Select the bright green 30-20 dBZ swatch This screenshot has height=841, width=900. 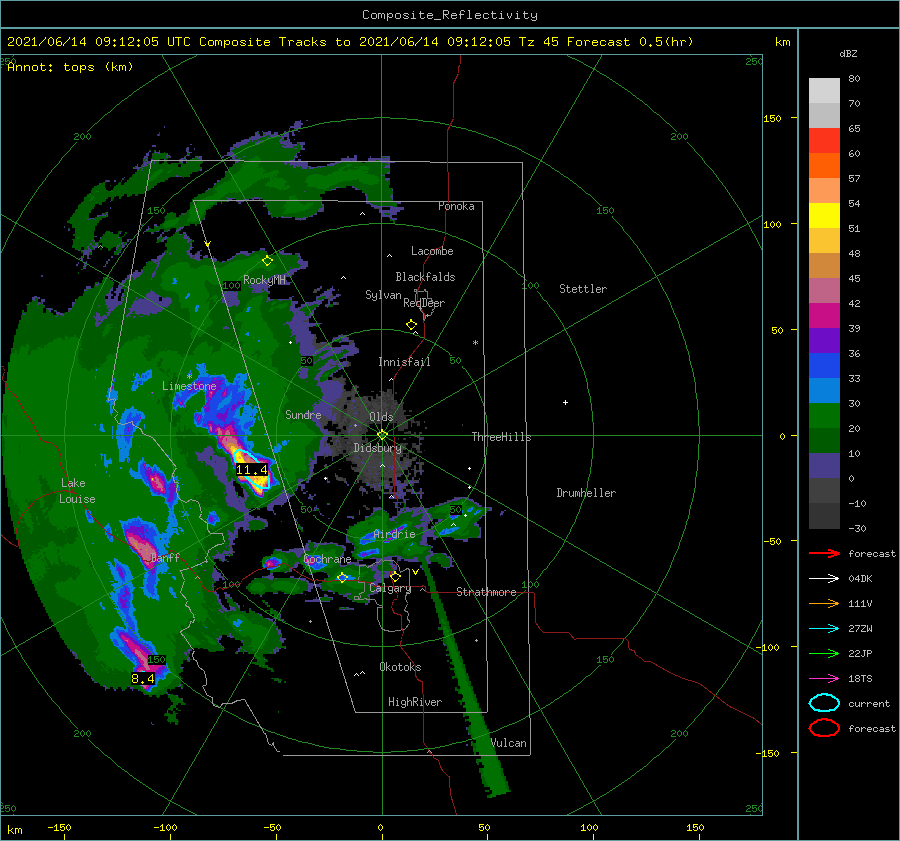coord(824,416)
